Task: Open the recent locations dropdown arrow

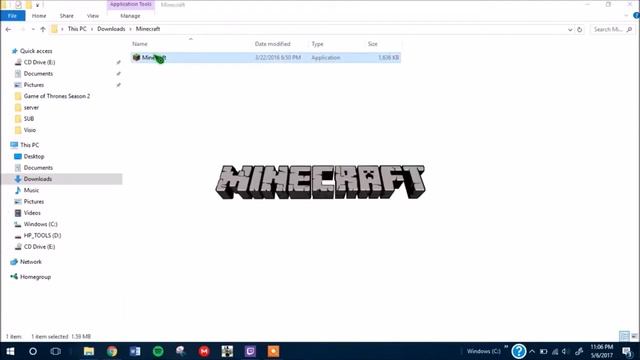Action: [x=33, y=29]
